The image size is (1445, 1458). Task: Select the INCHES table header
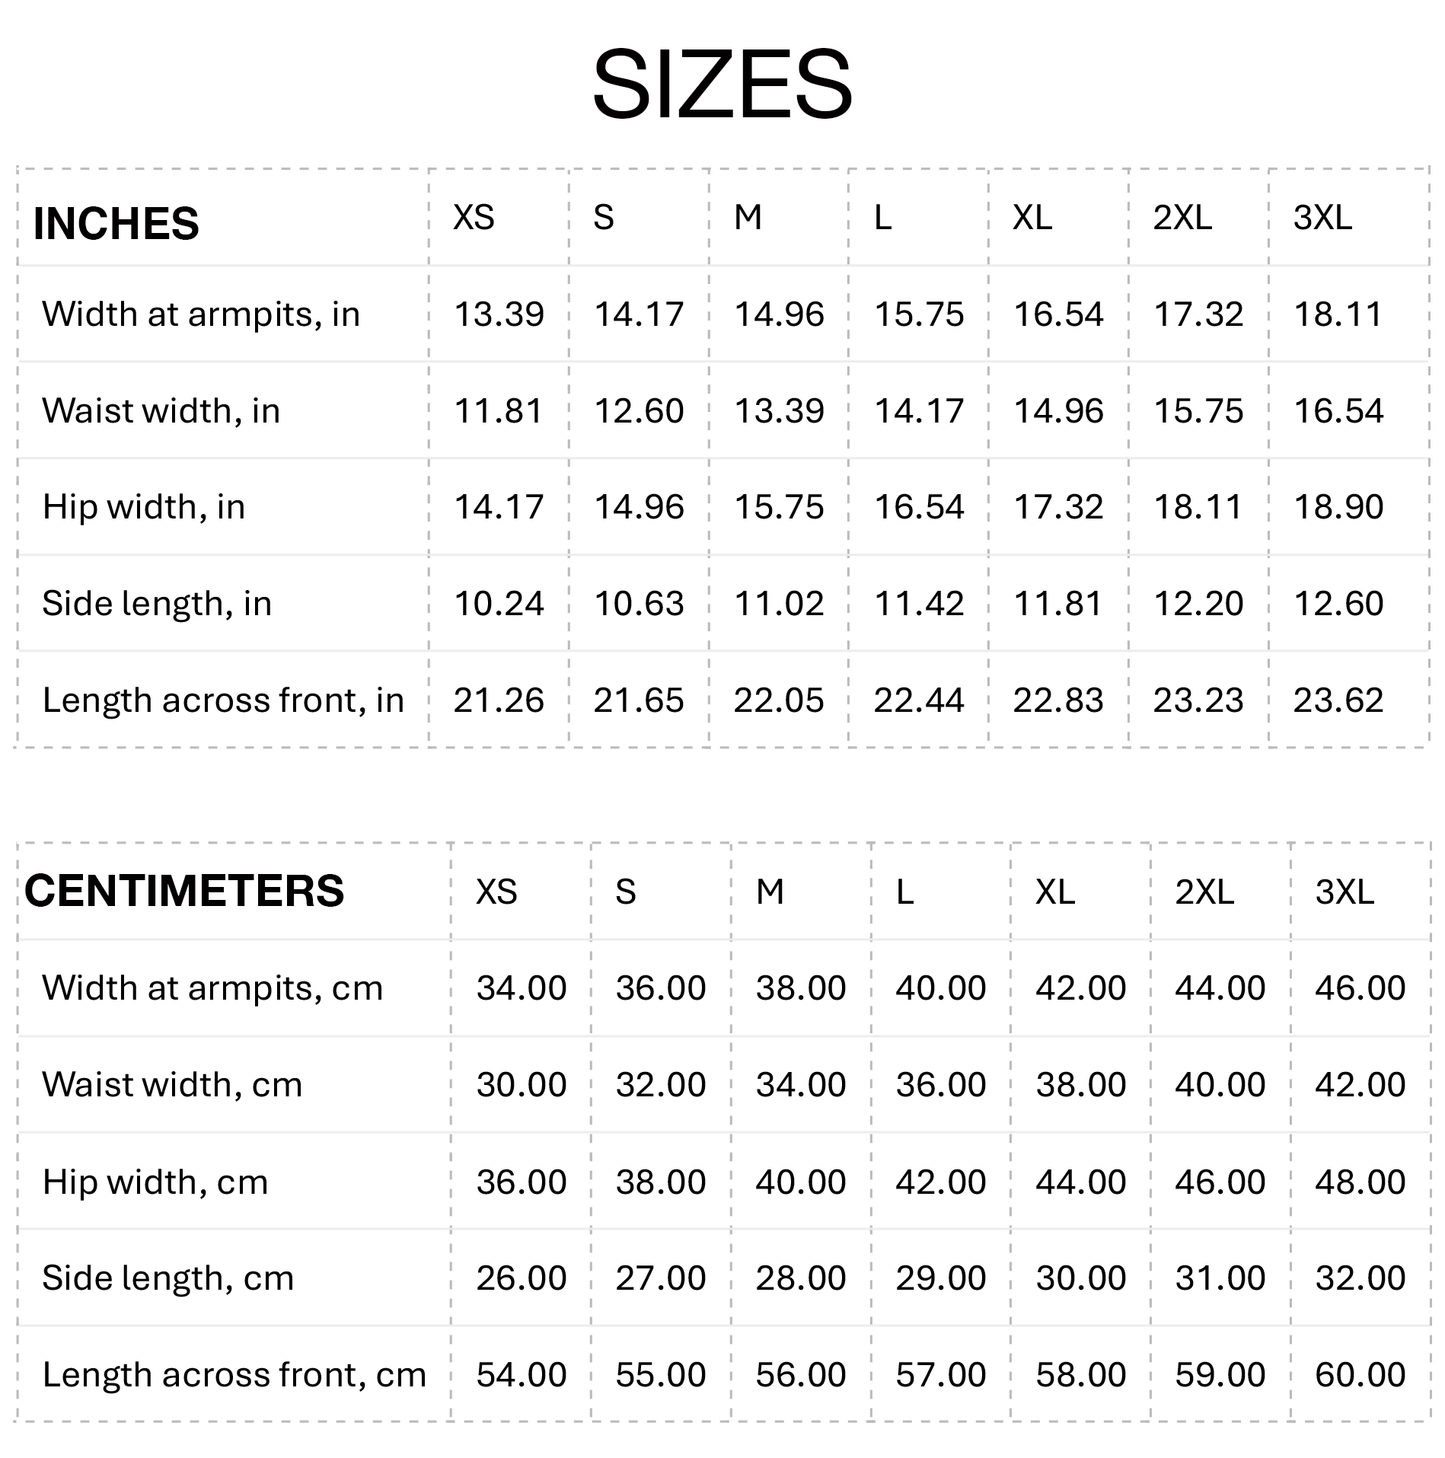coord(116,223)
